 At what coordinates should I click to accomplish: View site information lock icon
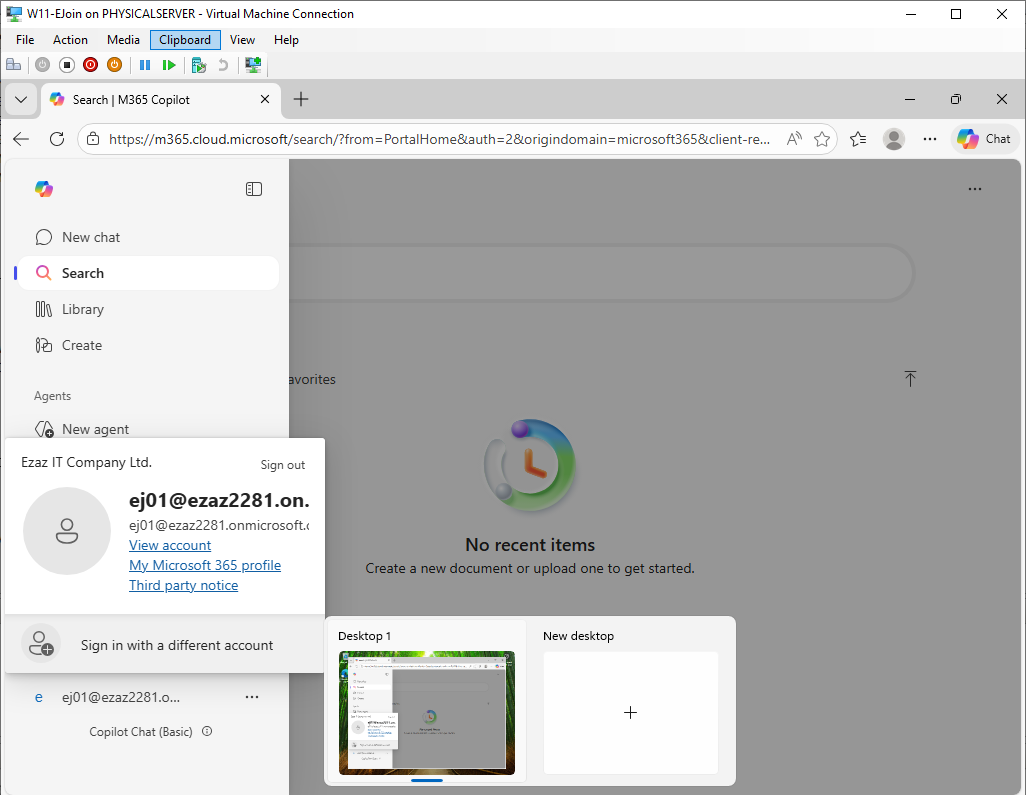(94, 139)
